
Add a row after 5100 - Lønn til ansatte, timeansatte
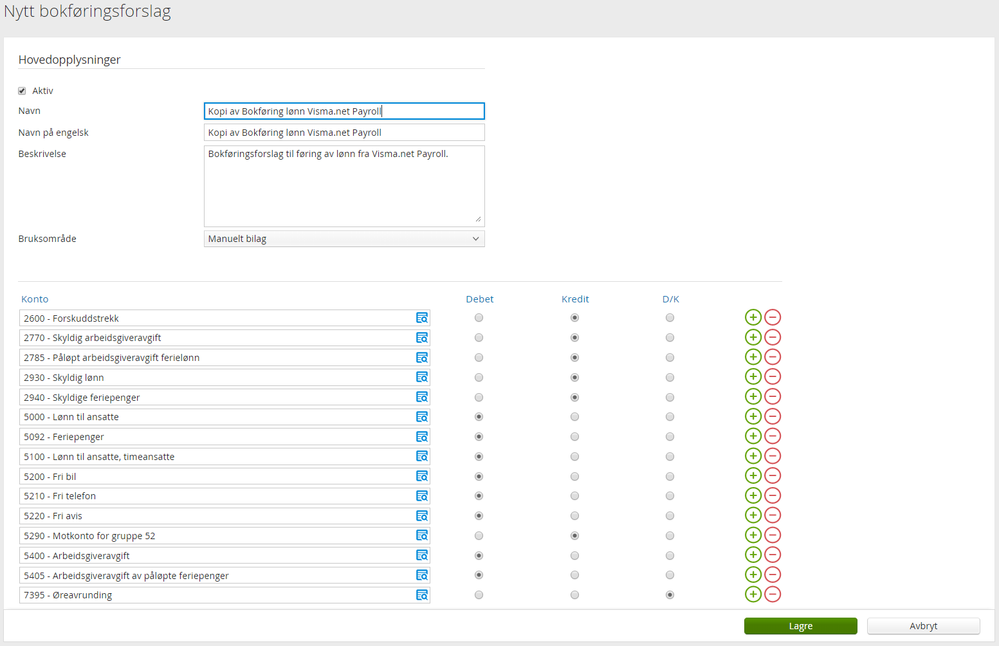[x=753, y=456]
